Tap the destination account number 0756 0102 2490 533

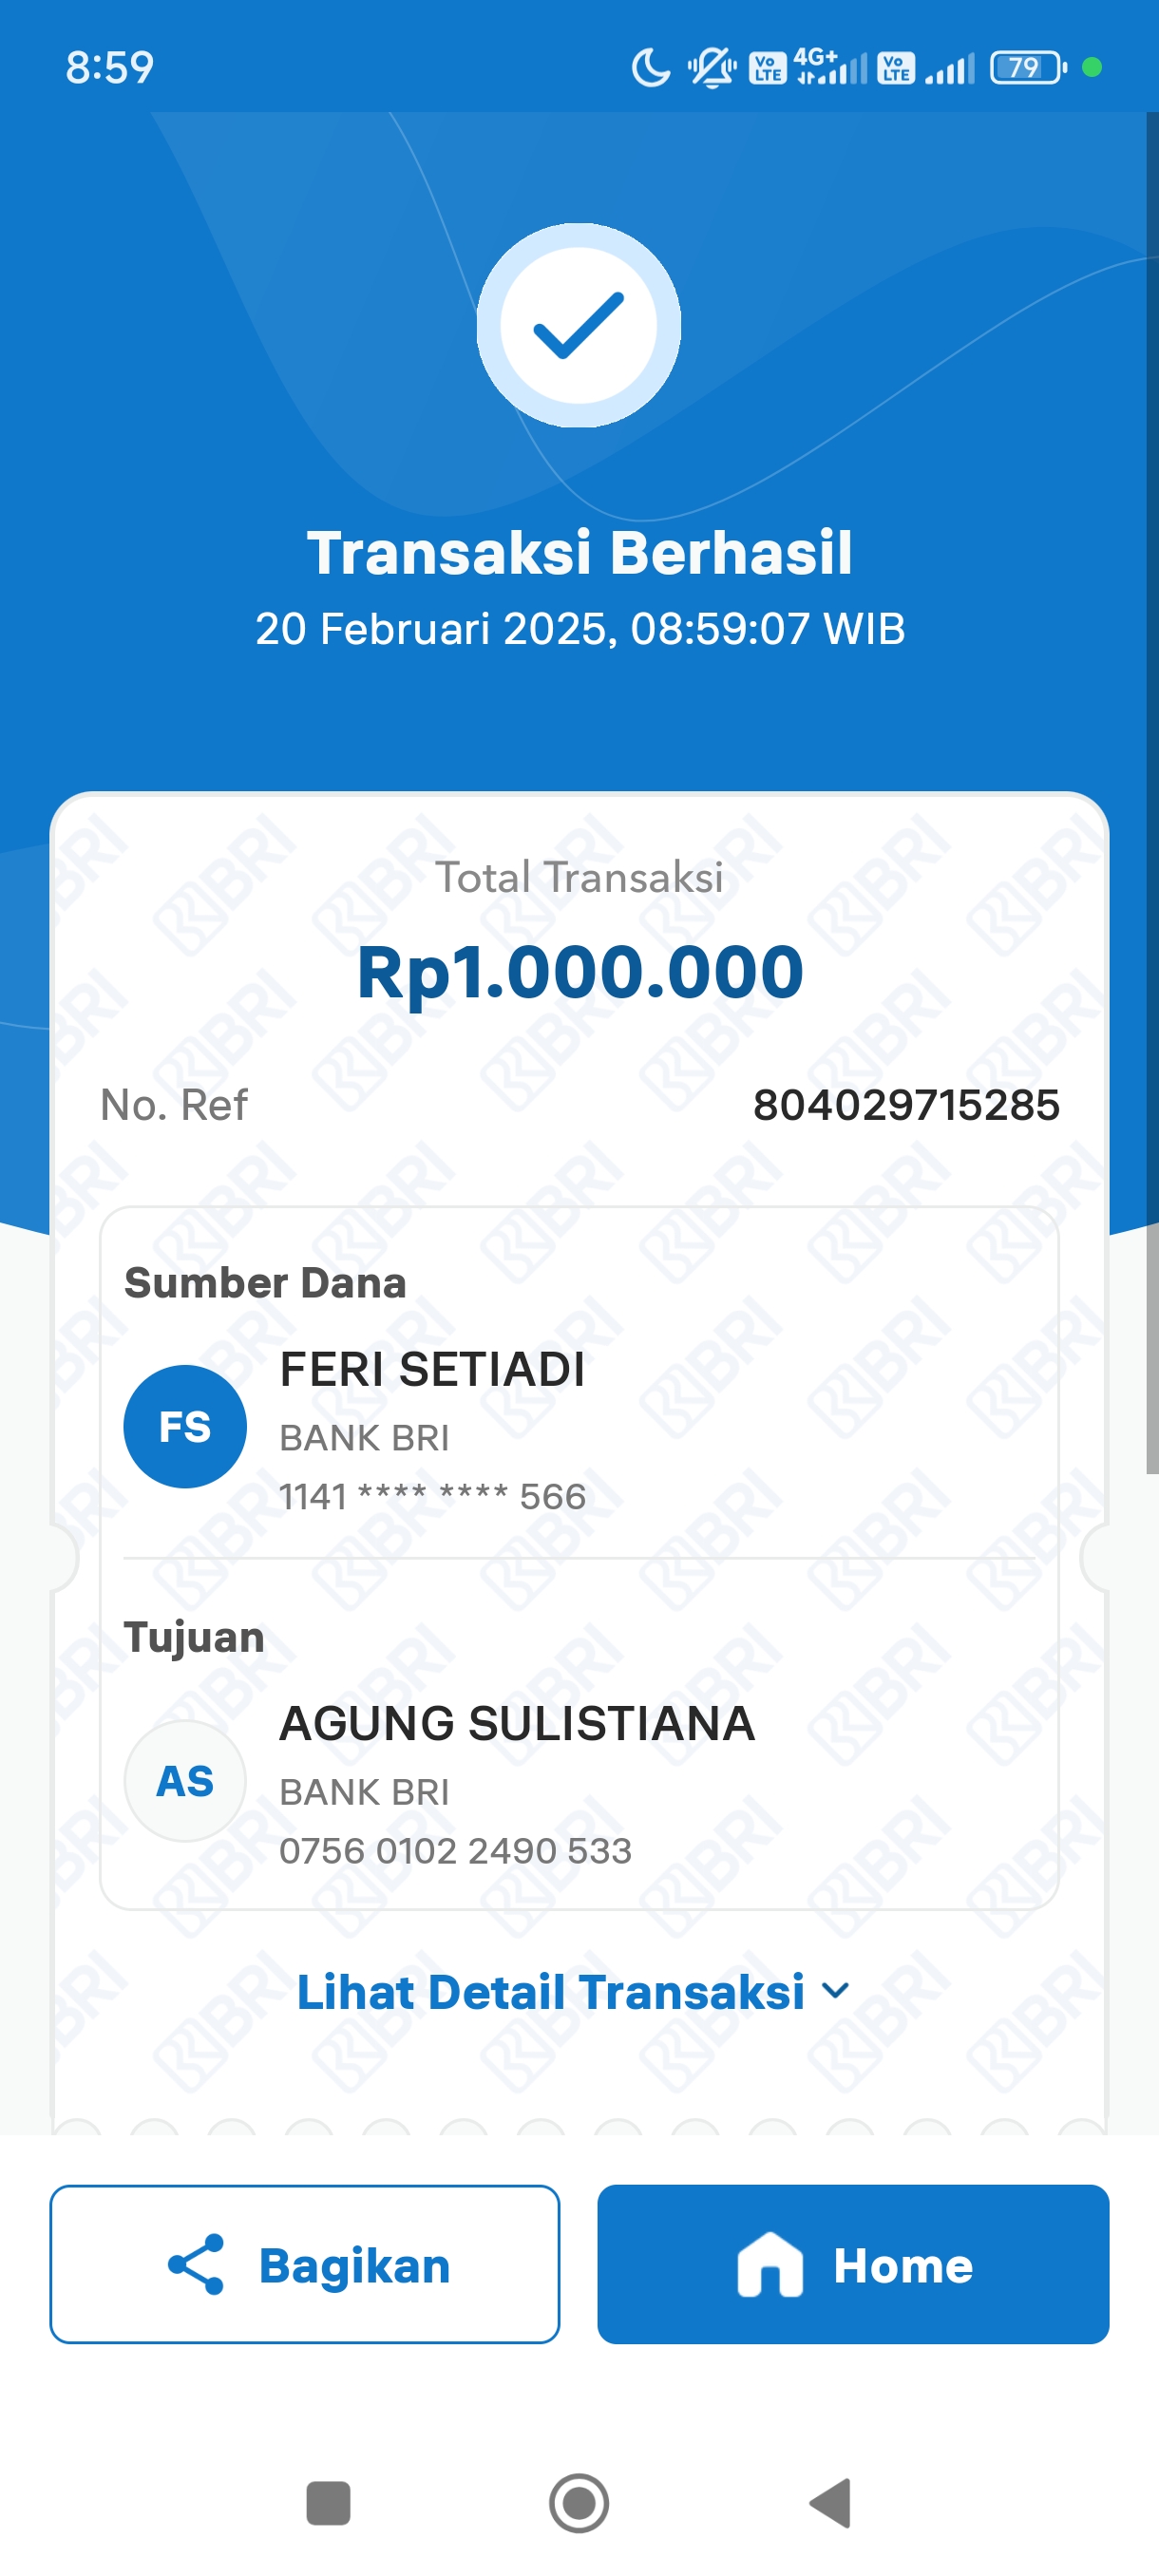[455, 1851]
